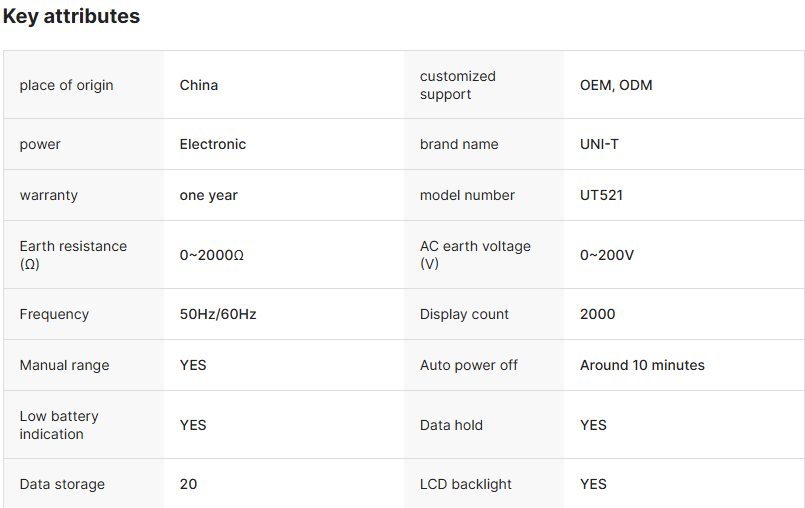Image resolution: width=805 pixels, height=508 pixels.
Task: Click the China value cell
Action: (x=199, y=85)
